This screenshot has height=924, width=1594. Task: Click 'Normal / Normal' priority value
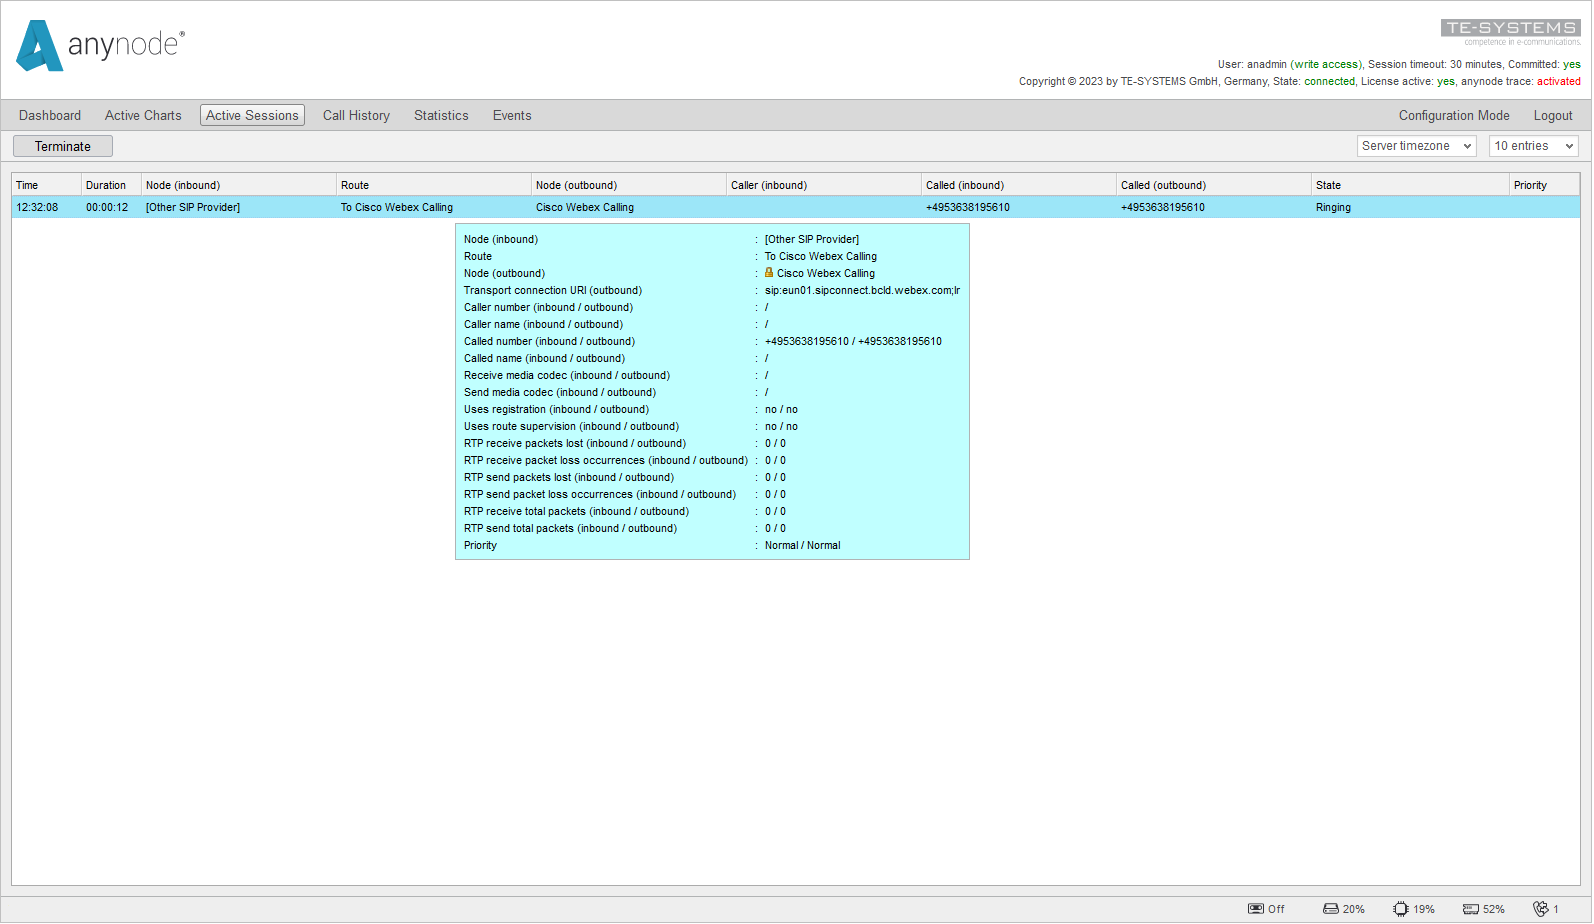[x=802, y=545]
